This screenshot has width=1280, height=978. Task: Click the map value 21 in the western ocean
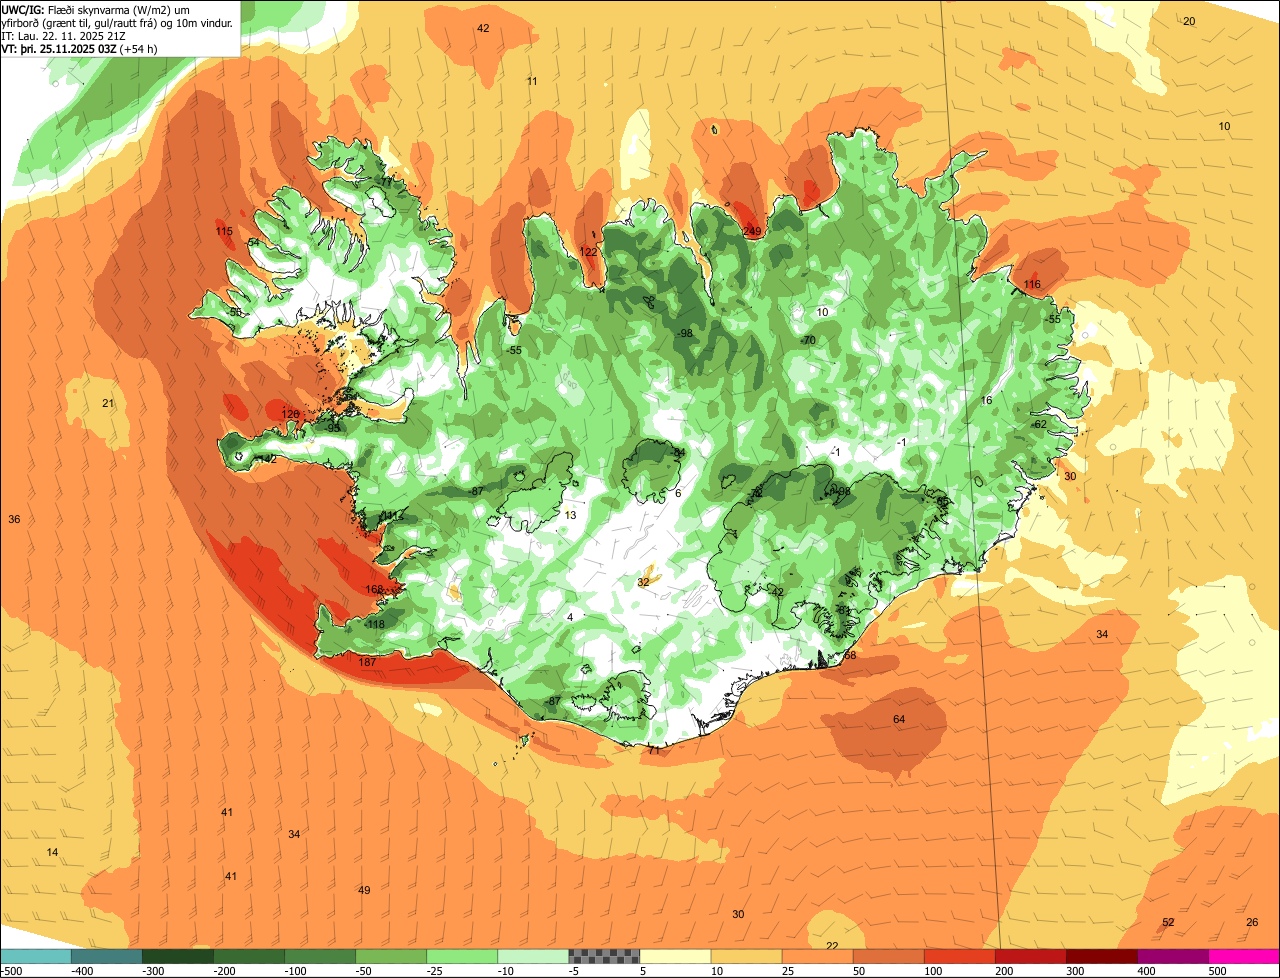coord(108,404)
